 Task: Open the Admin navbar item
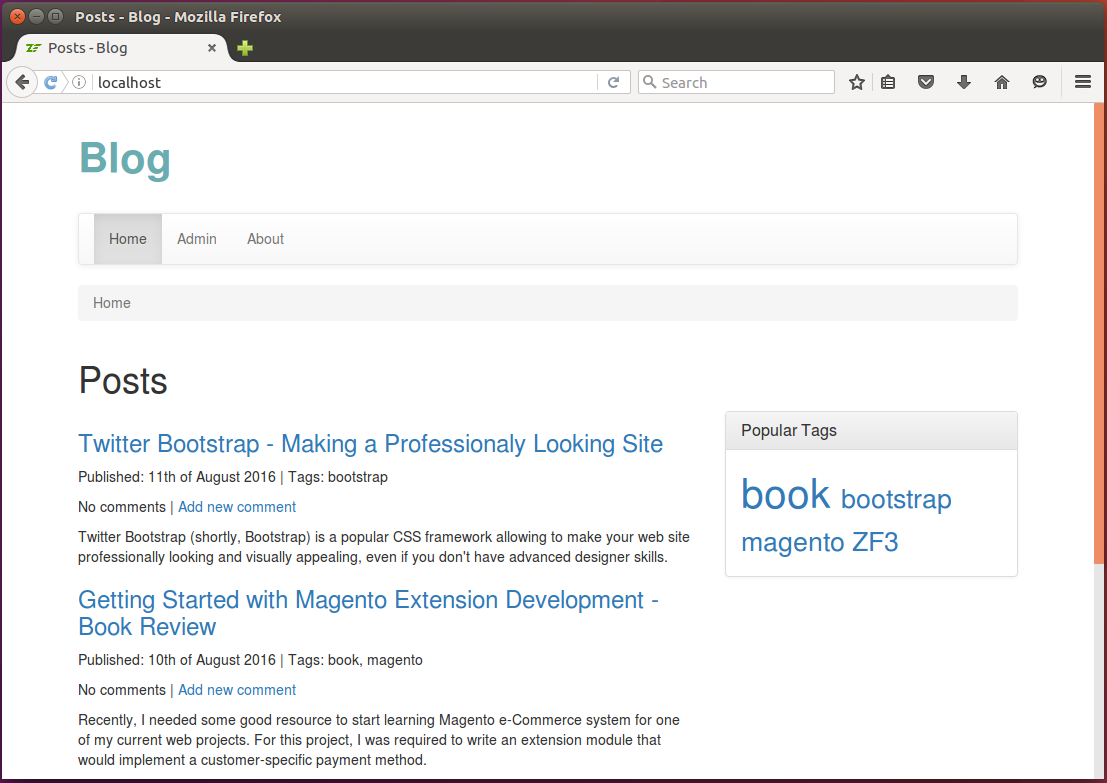point(197,239)
